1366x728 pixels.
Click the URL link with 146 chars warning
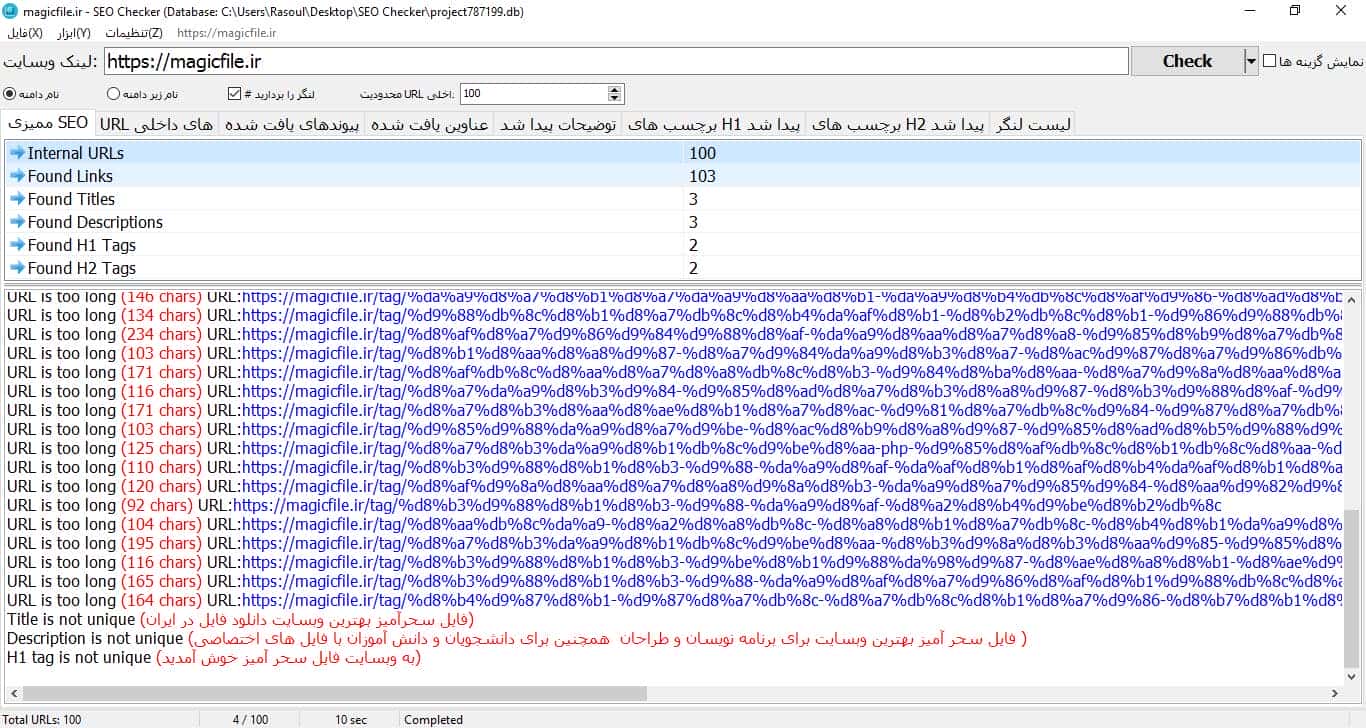point(792,297)
